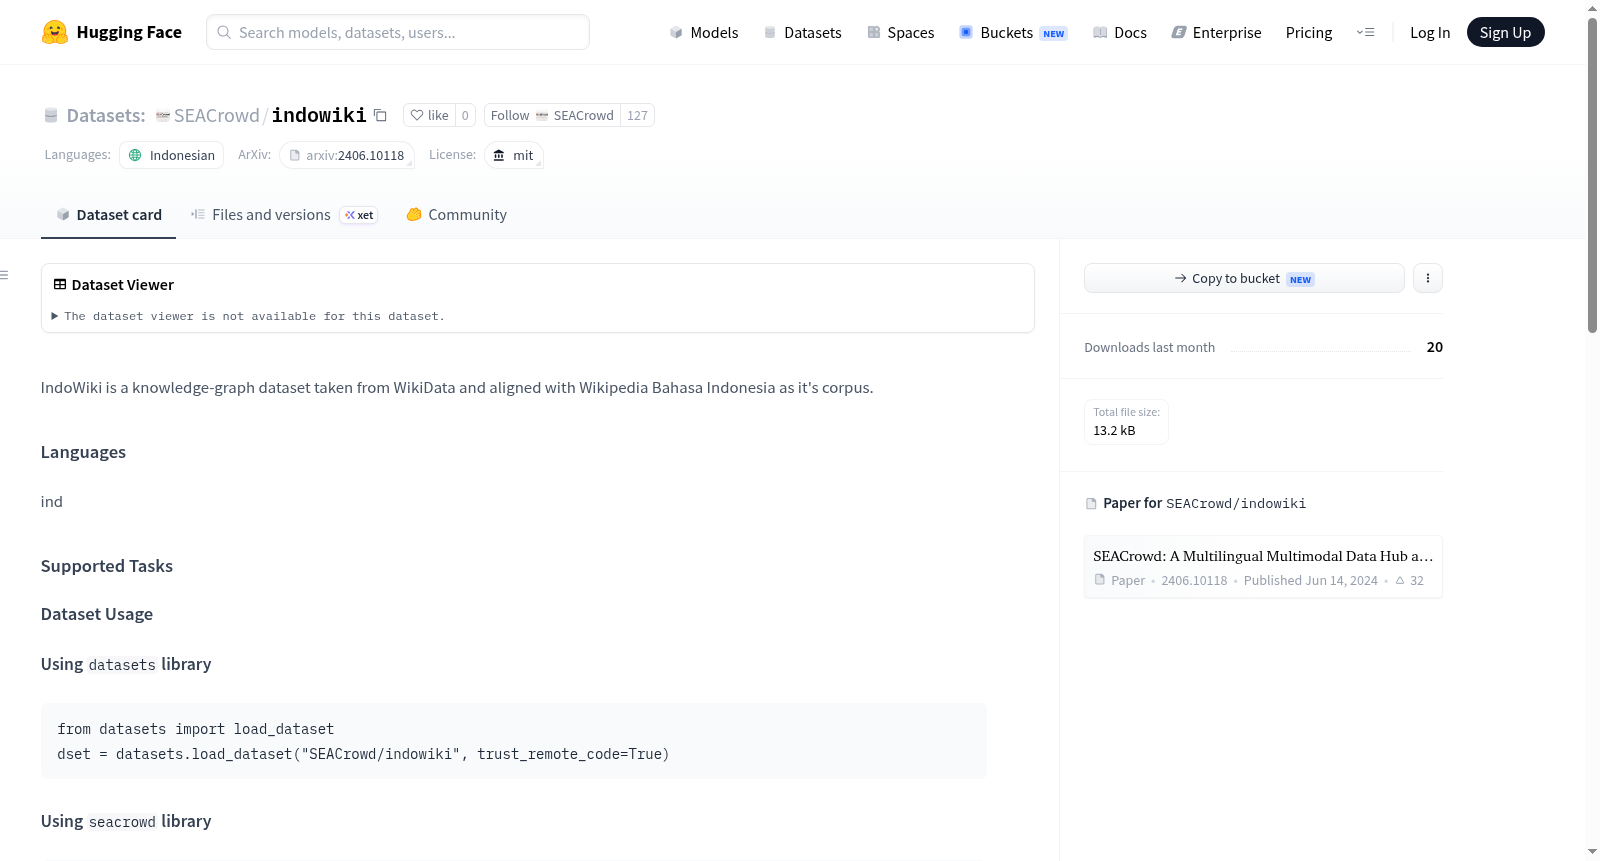Open Buckets in the top navigation
This screenshot has width=1600, height=861.
[1013, 32]
